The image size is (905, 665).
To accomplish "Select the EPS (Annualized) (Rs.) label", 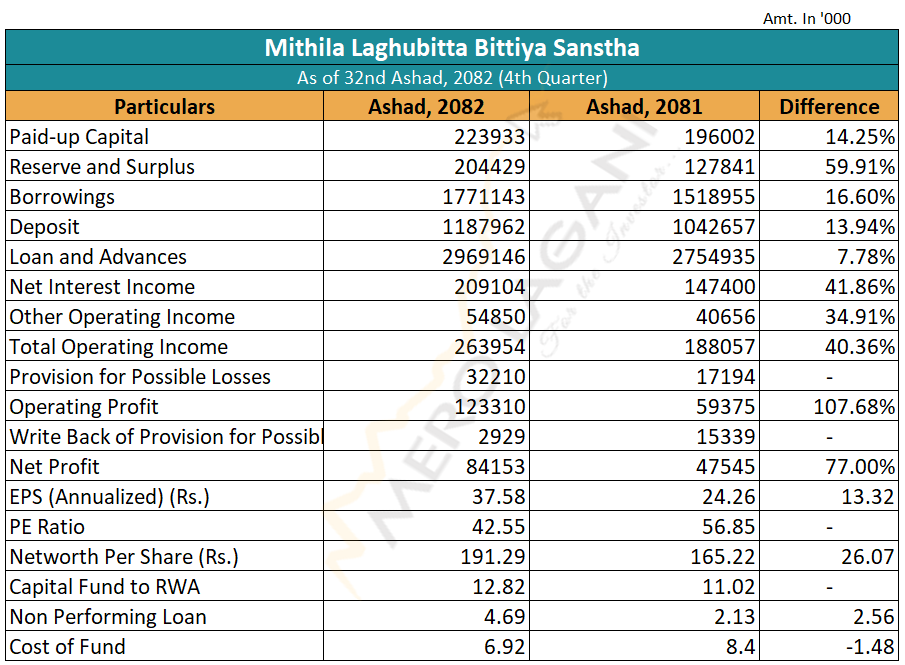I will pos(110,498).
